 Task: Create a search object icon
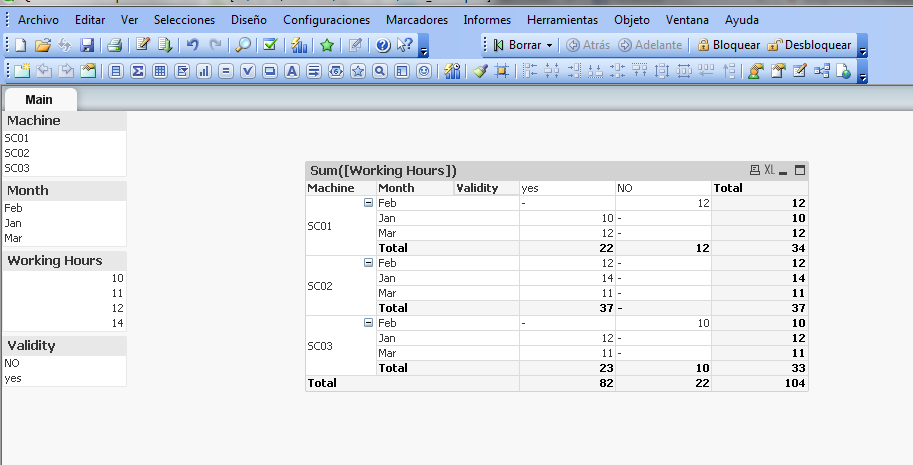click(x=380, y=71)
